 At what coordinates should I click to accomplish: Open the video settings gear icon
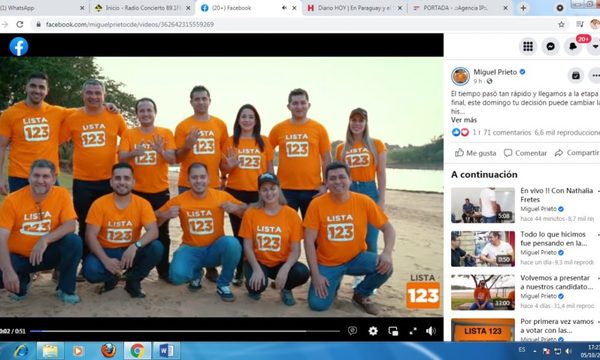(x=373, y=331)
